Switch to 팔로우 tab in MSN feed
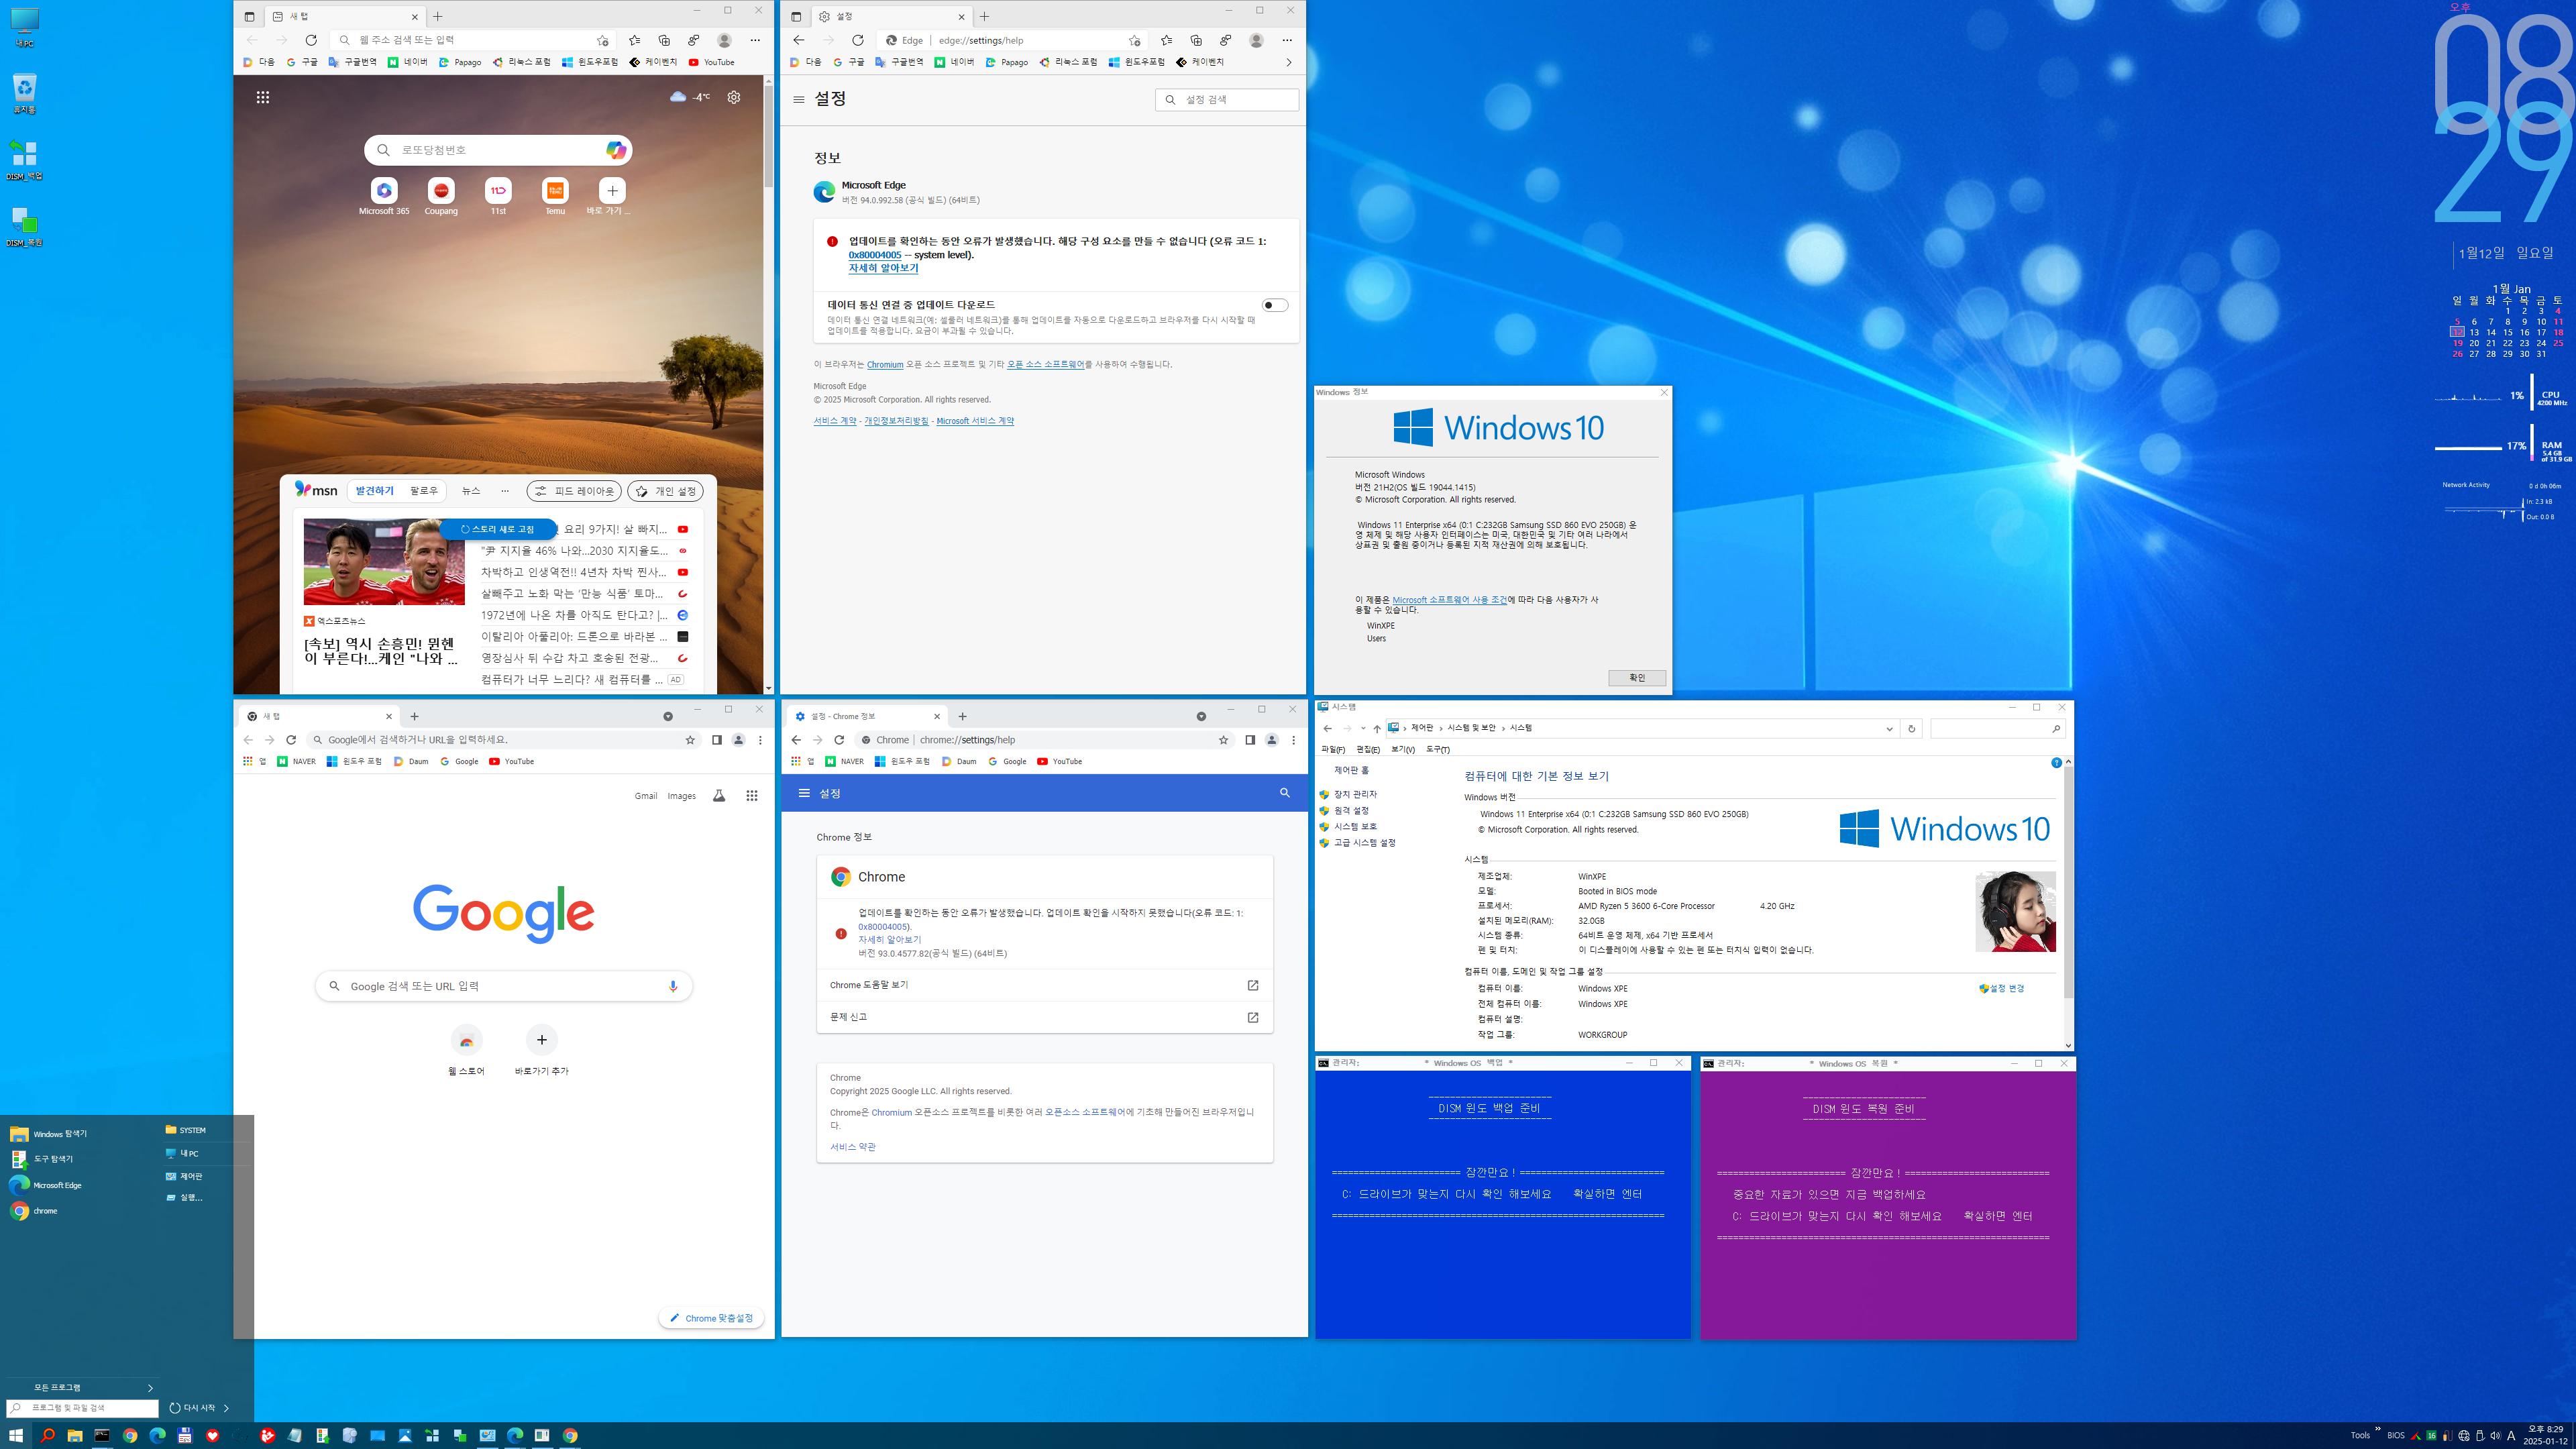 (x=424, y=491)
